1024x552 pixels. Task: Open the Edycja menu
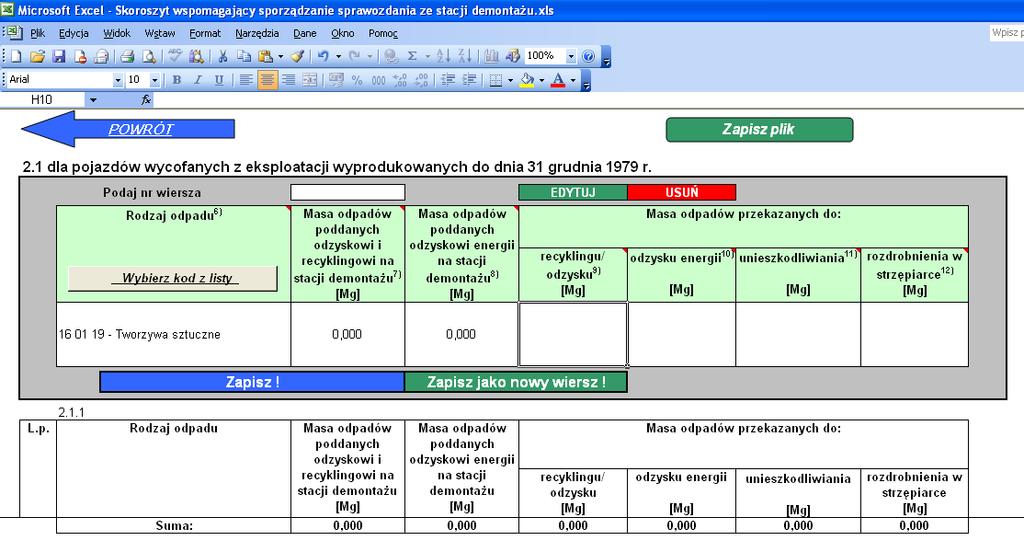(x=73, y=33)
